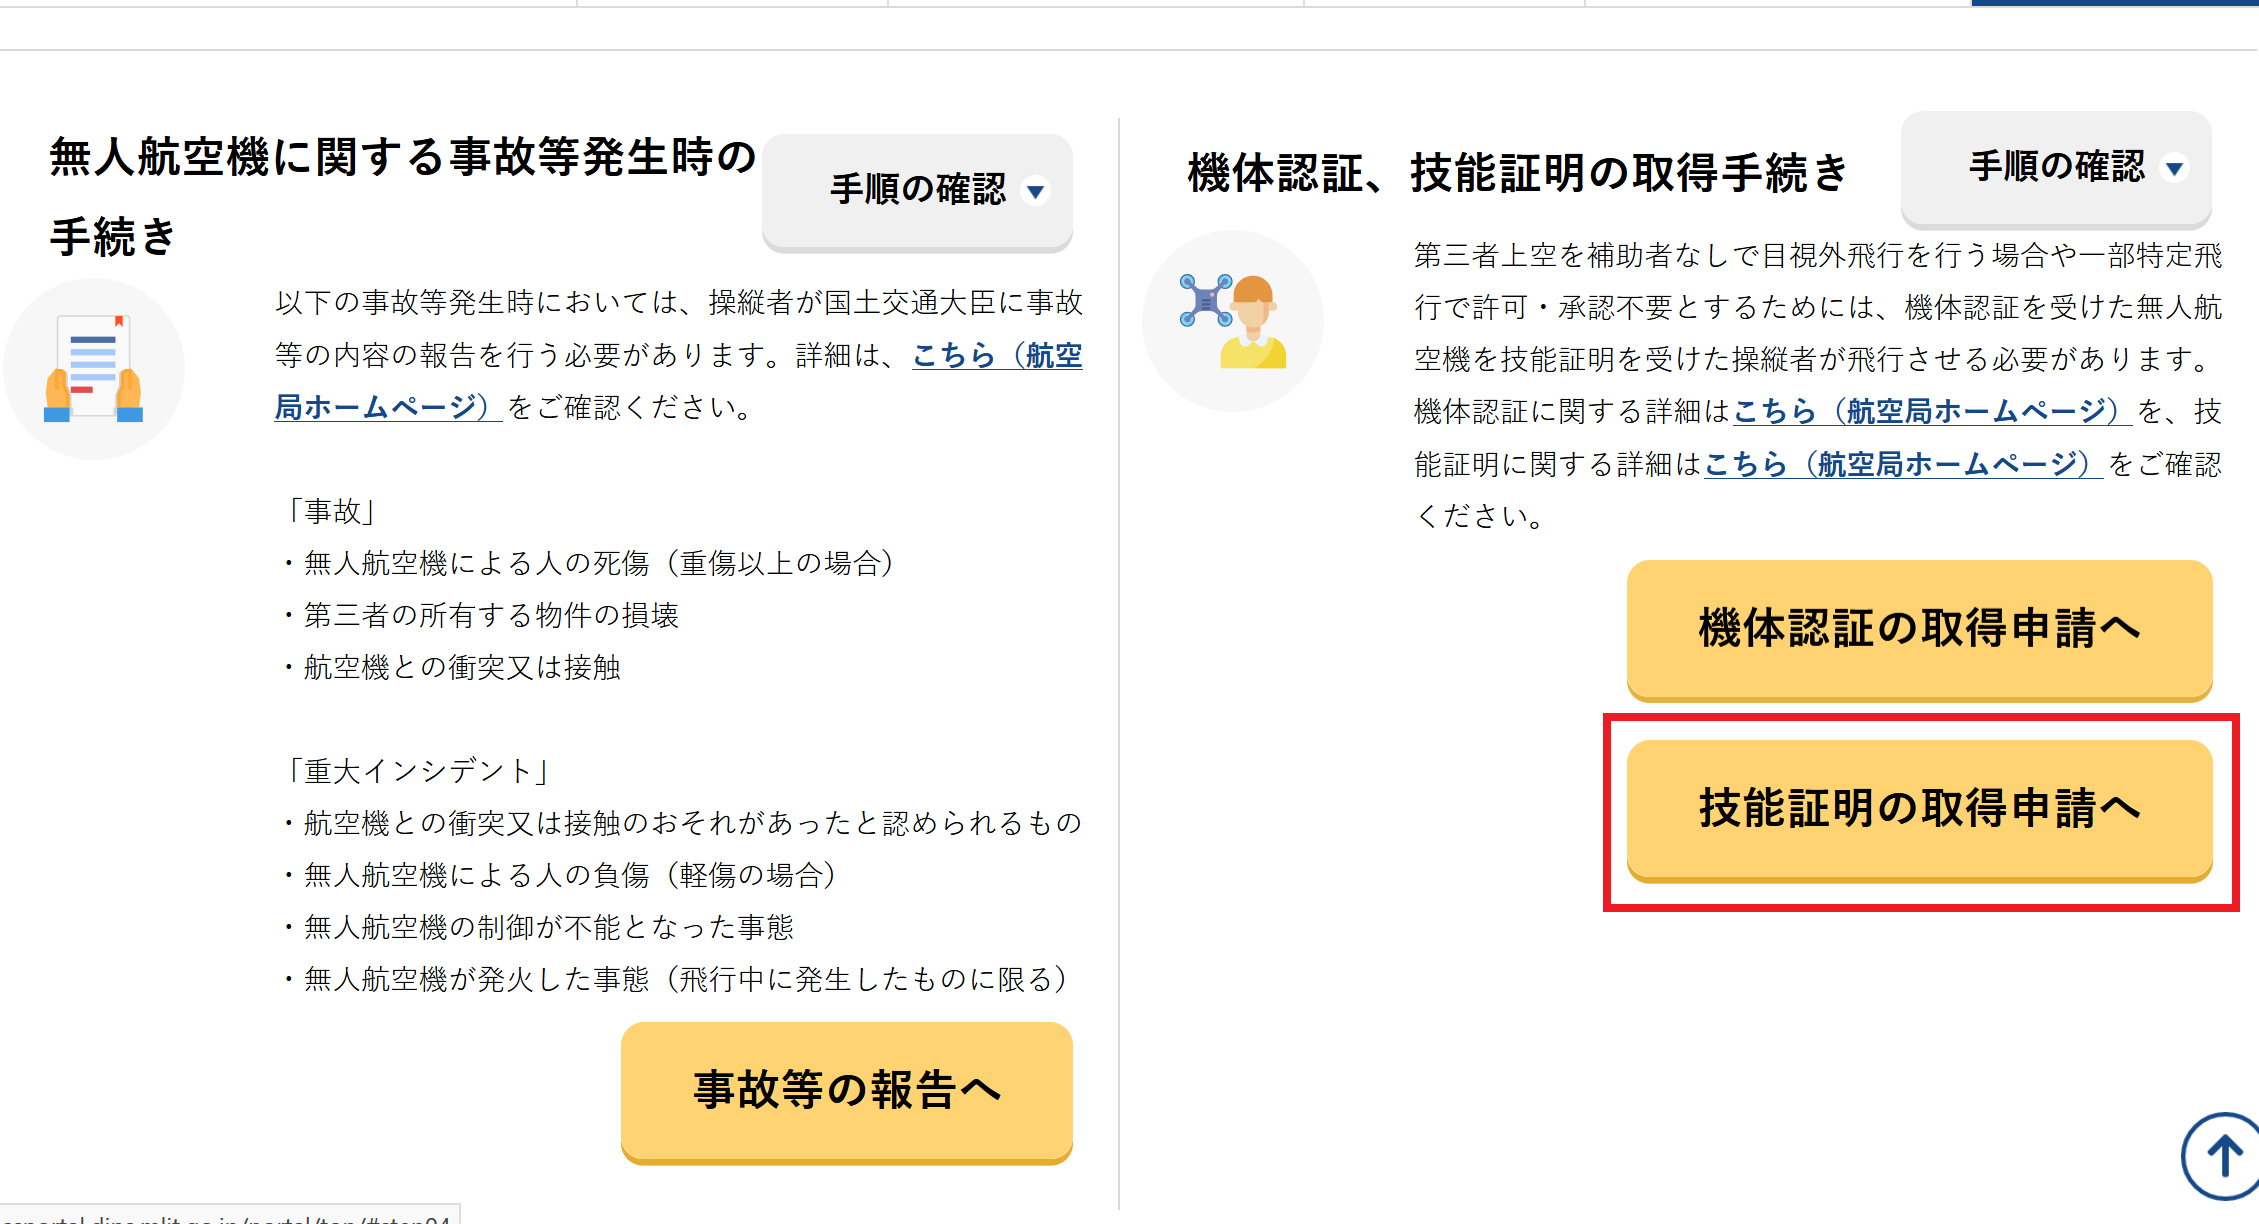Image resolution: width=2259 pixels, height=1224 pixels.
Task: Click the drone and operator illustration
Action: 1232,321
